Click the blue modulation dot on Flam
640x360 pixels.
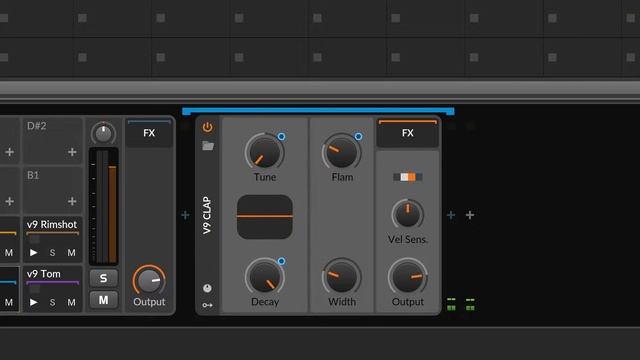tap(358, 136)
